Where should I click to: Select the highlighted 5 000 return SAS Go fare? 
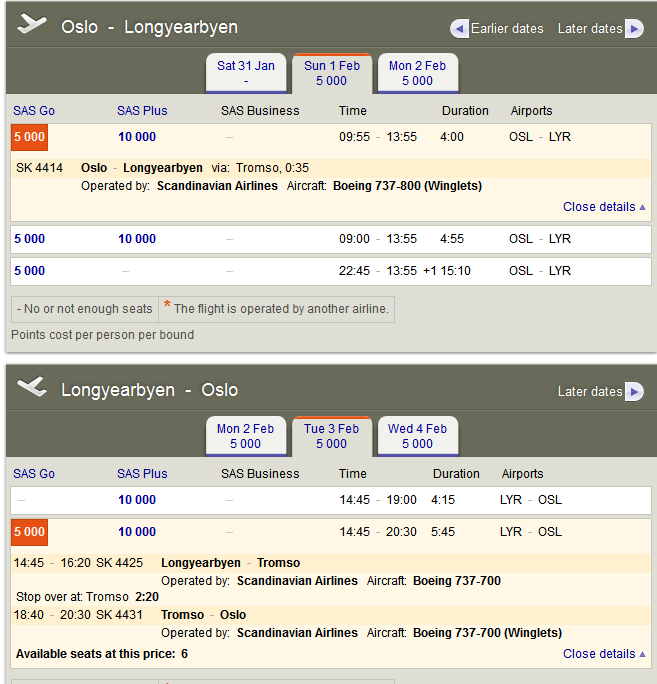[x=29, y=532]
